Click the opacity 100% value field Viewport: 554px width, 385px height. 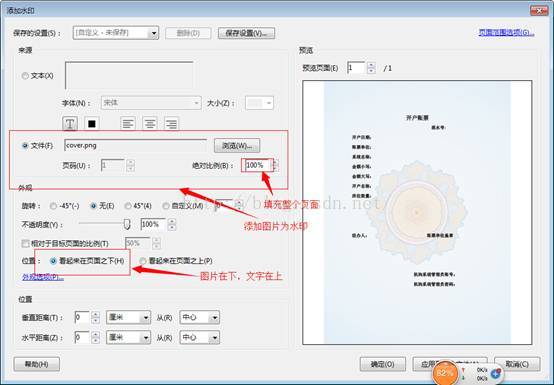pos(154,224)
